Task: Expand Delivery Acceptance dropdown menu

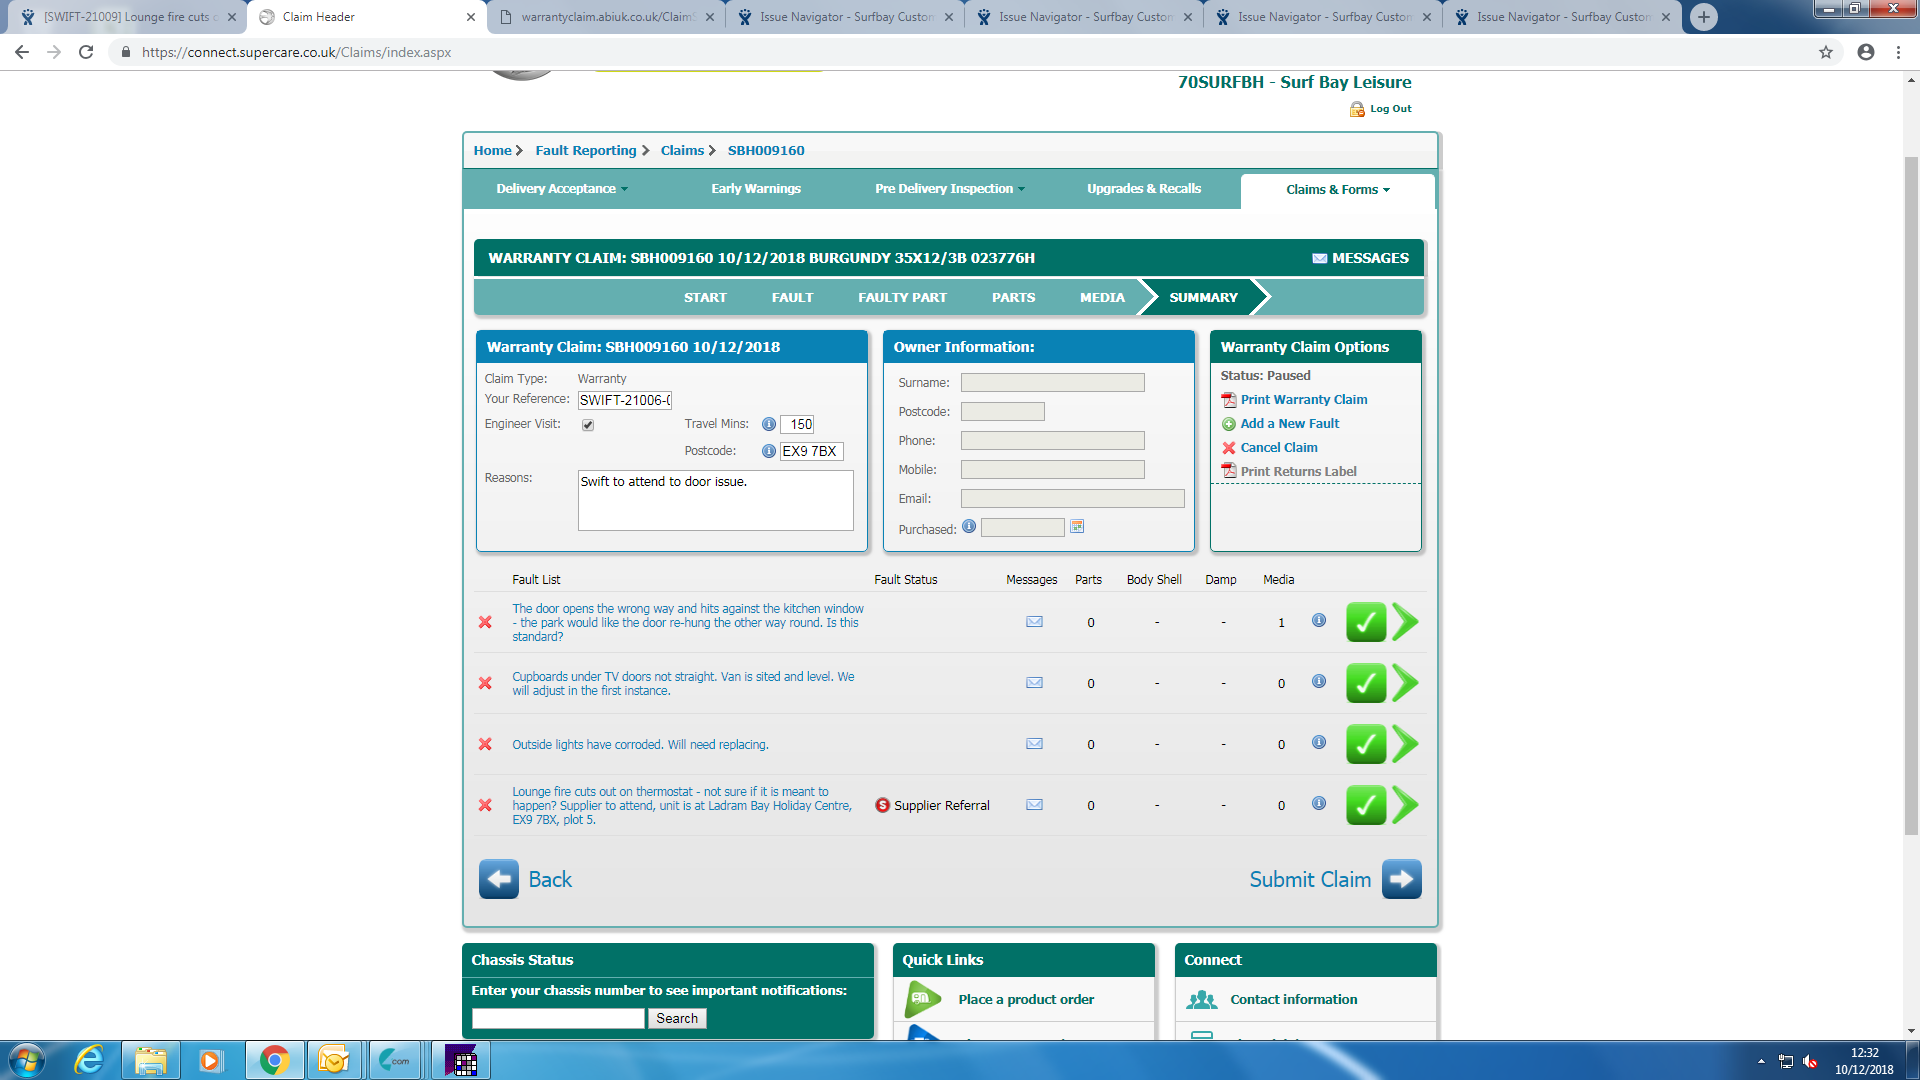Action: [x=562, y=189]
